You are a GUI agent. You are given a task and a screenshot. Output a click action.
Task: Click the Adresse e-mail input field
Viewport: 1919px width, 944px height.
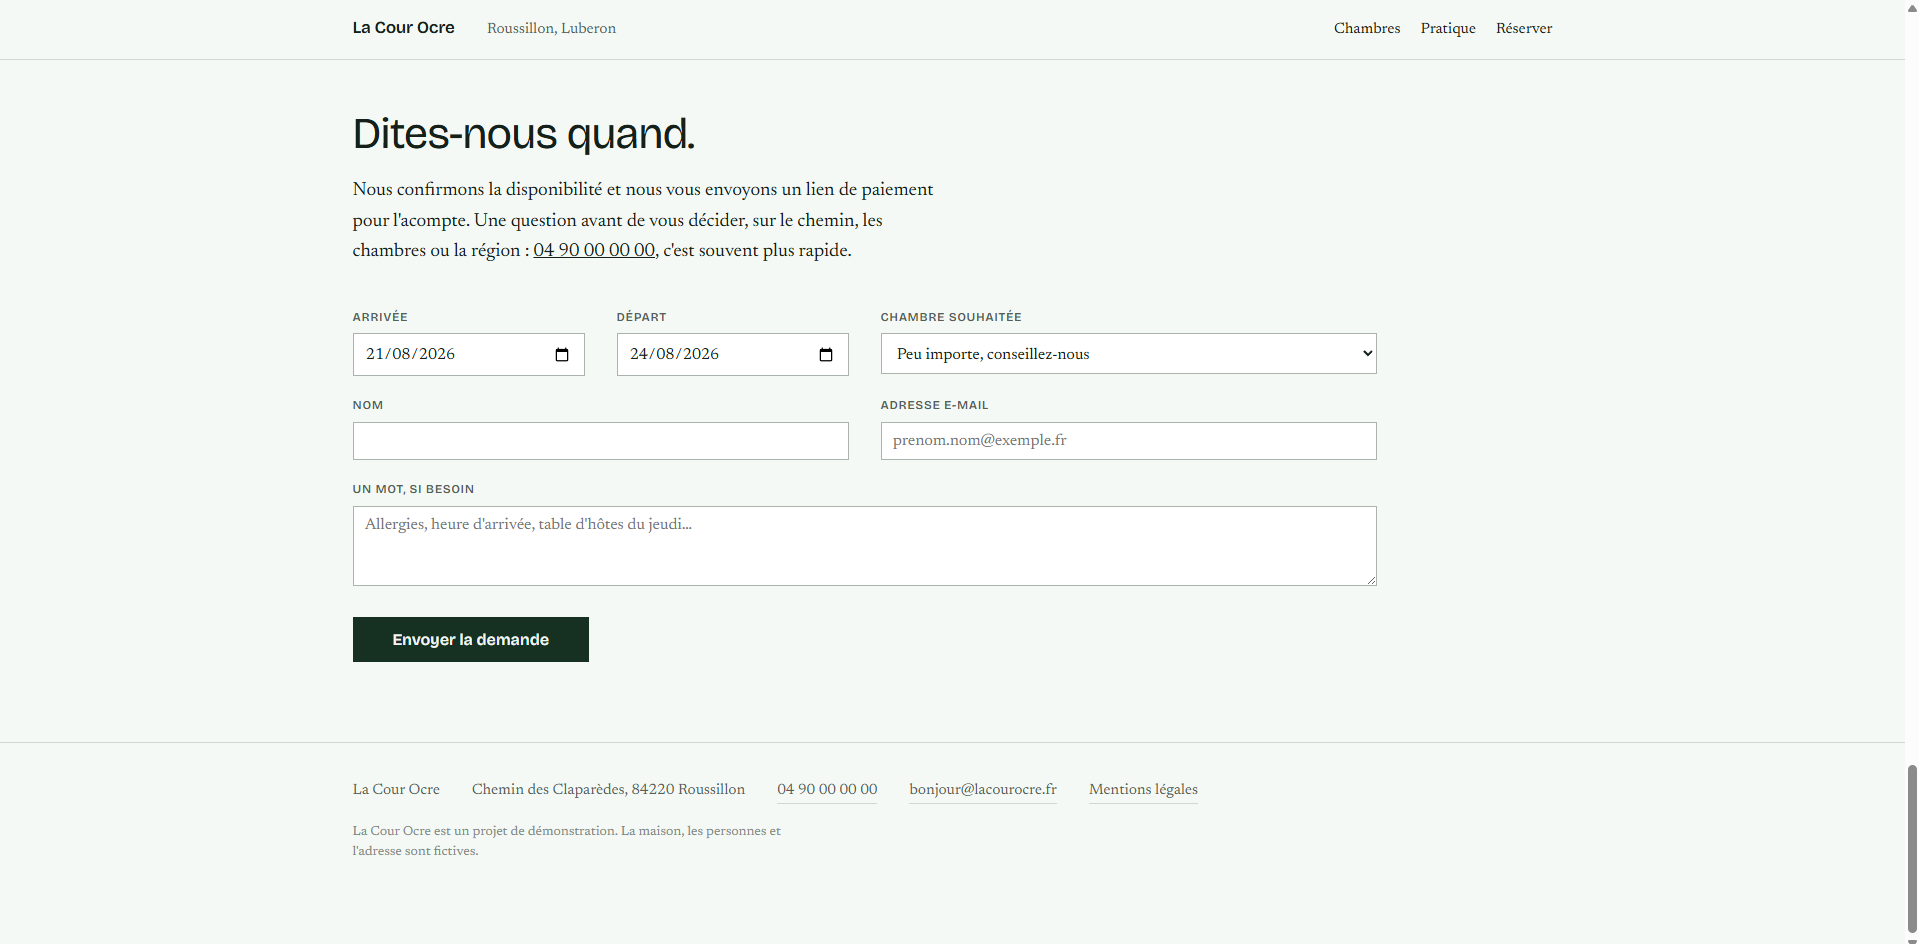pyautogui.click(x=1129, y=441)
